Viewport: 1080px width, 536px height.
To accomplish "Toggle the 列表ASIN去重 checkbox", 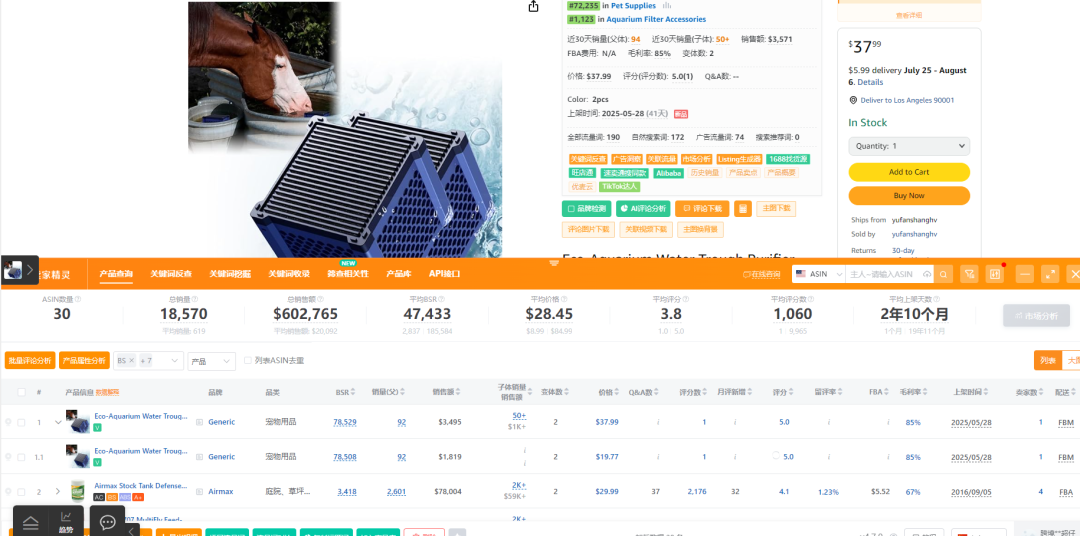I will 248,360.
